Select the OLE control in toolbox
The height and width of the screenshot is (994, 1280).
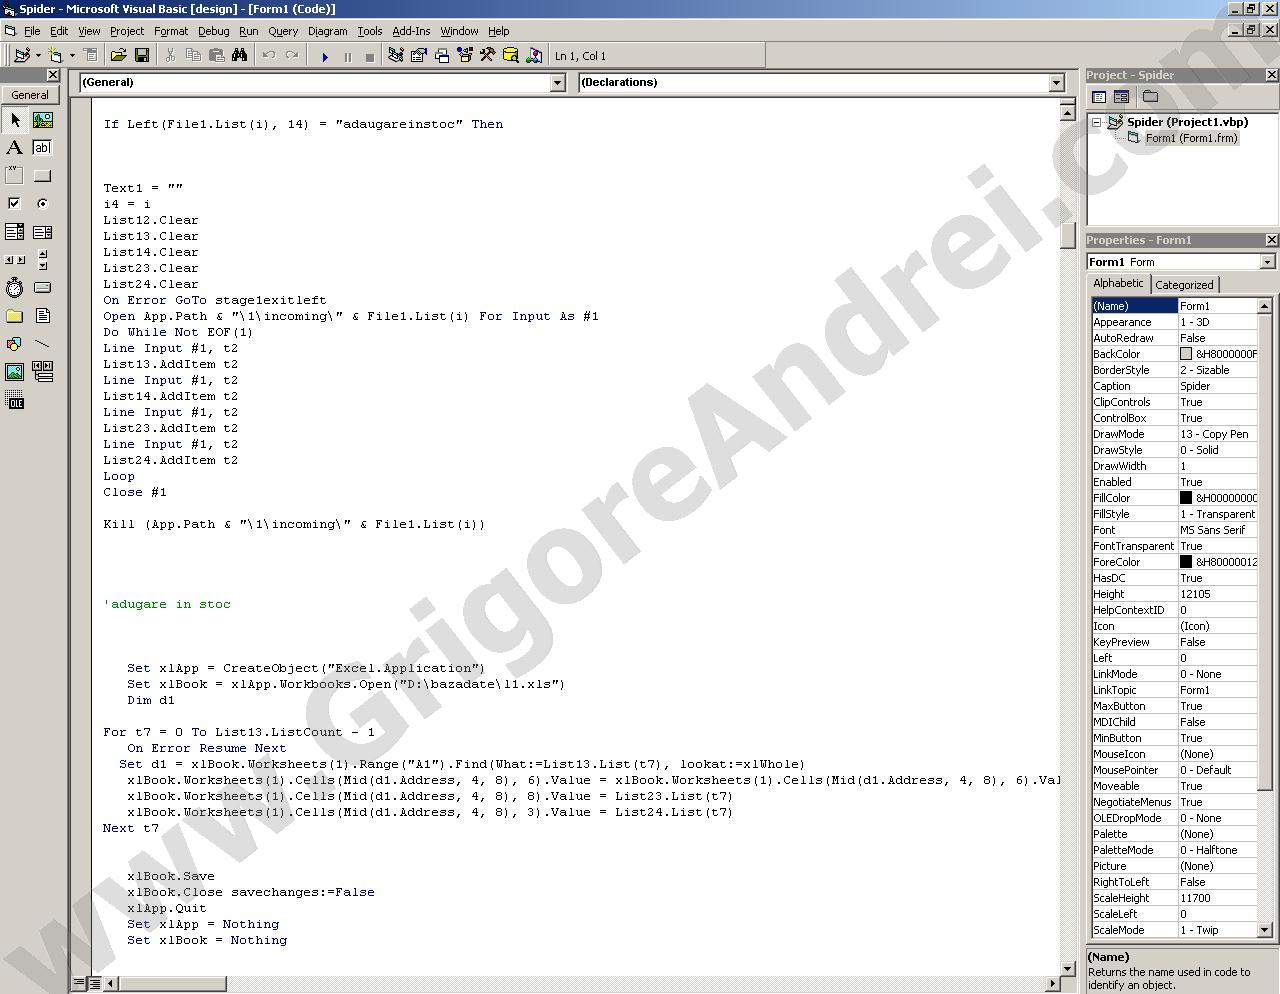point(14,401)
